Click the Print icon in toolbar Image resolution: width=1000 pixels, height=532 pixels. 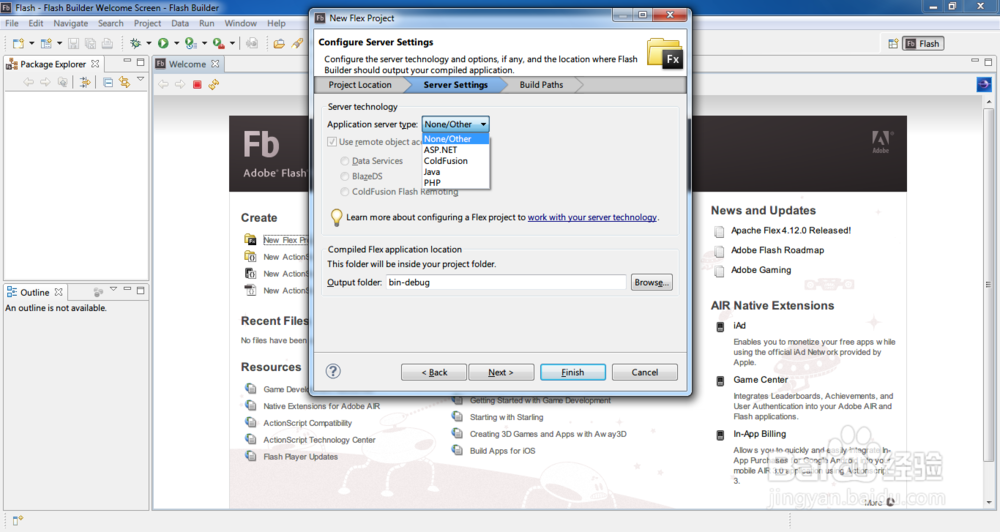point(107,43)
